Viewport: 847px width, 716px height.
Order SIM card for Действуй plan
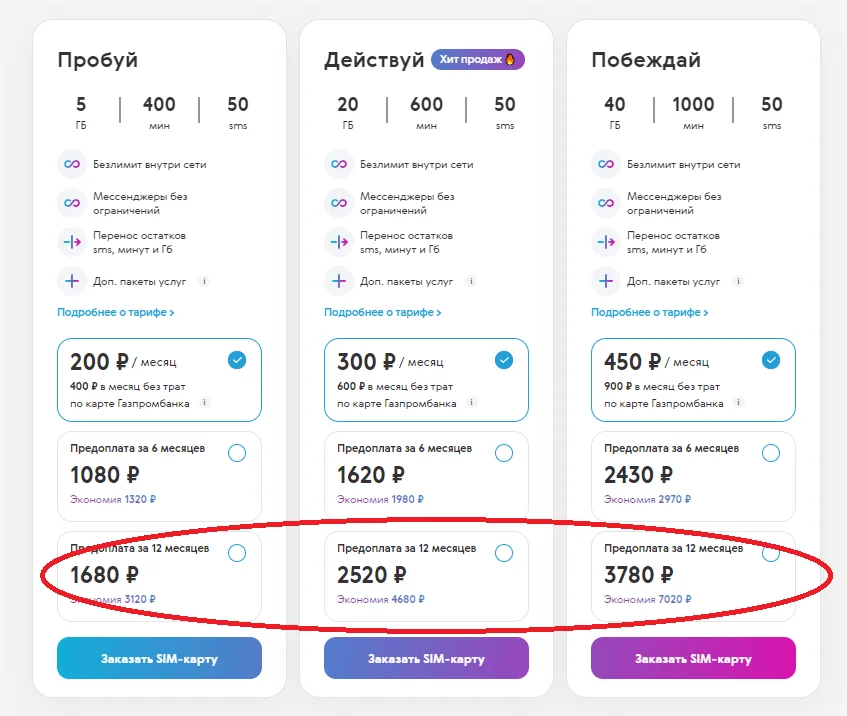tap(426, 658)
